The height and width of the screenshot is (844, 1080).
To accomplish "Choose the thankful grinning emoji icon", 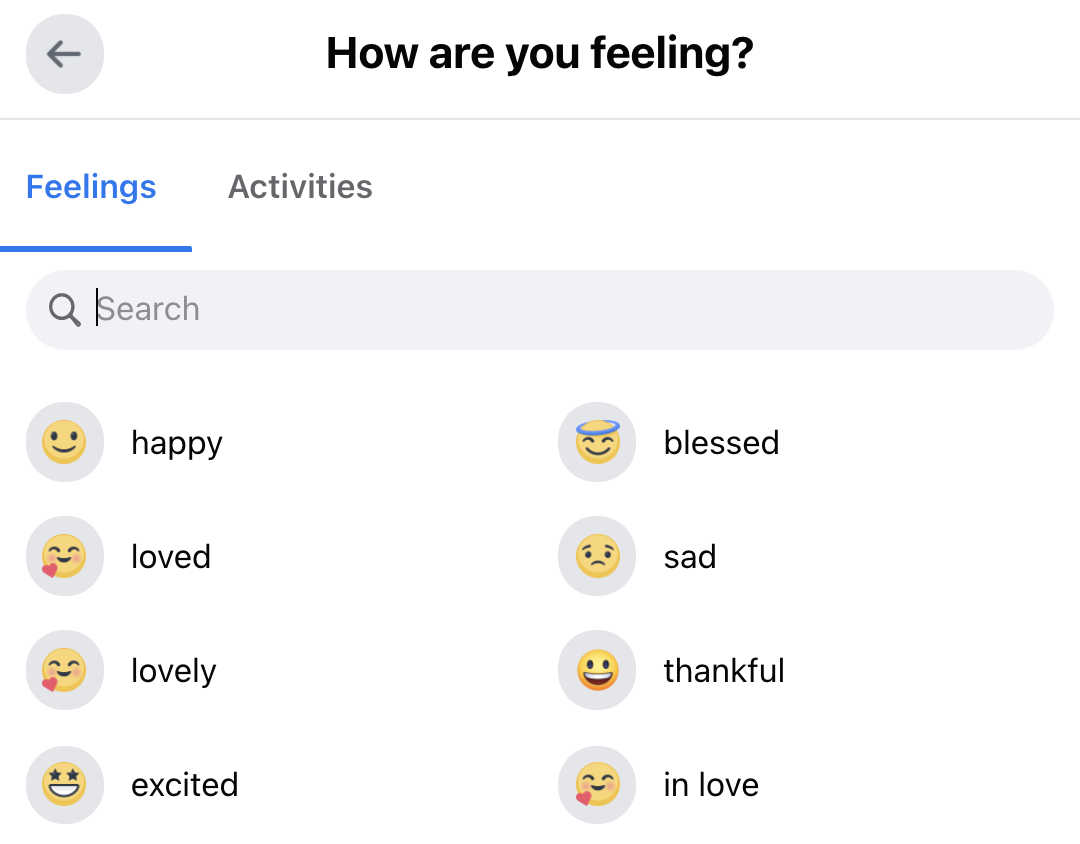I will 597,670.
